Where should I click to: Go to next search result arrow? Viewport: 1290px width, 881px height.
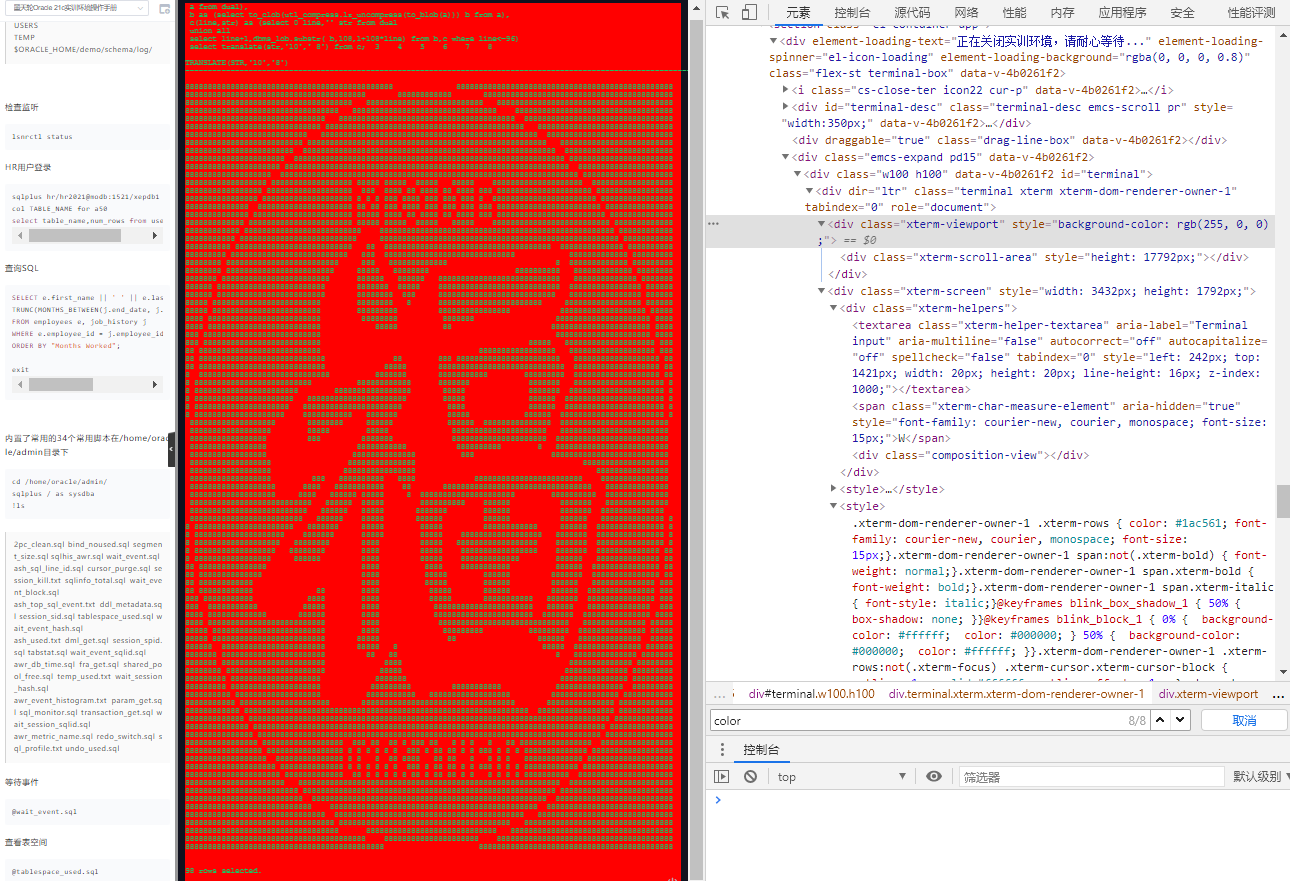click(x=1182, y=720)
